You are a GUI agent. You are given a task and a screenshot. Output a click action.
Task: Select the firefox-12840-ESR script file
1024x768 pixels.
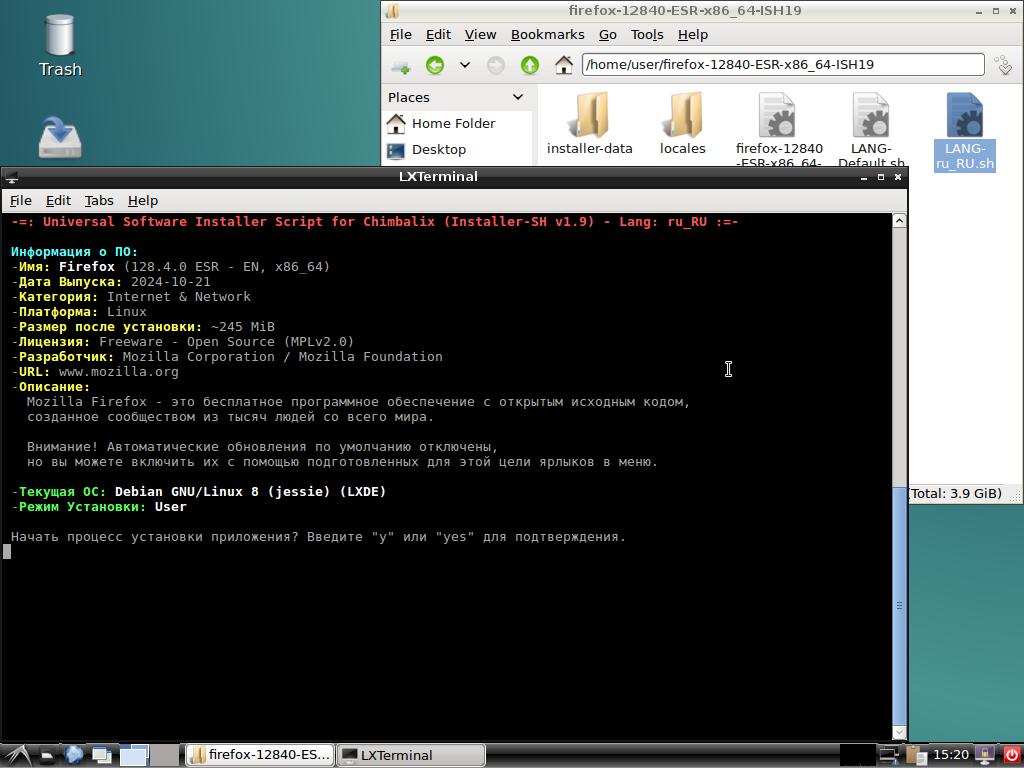tap(778, 129)
